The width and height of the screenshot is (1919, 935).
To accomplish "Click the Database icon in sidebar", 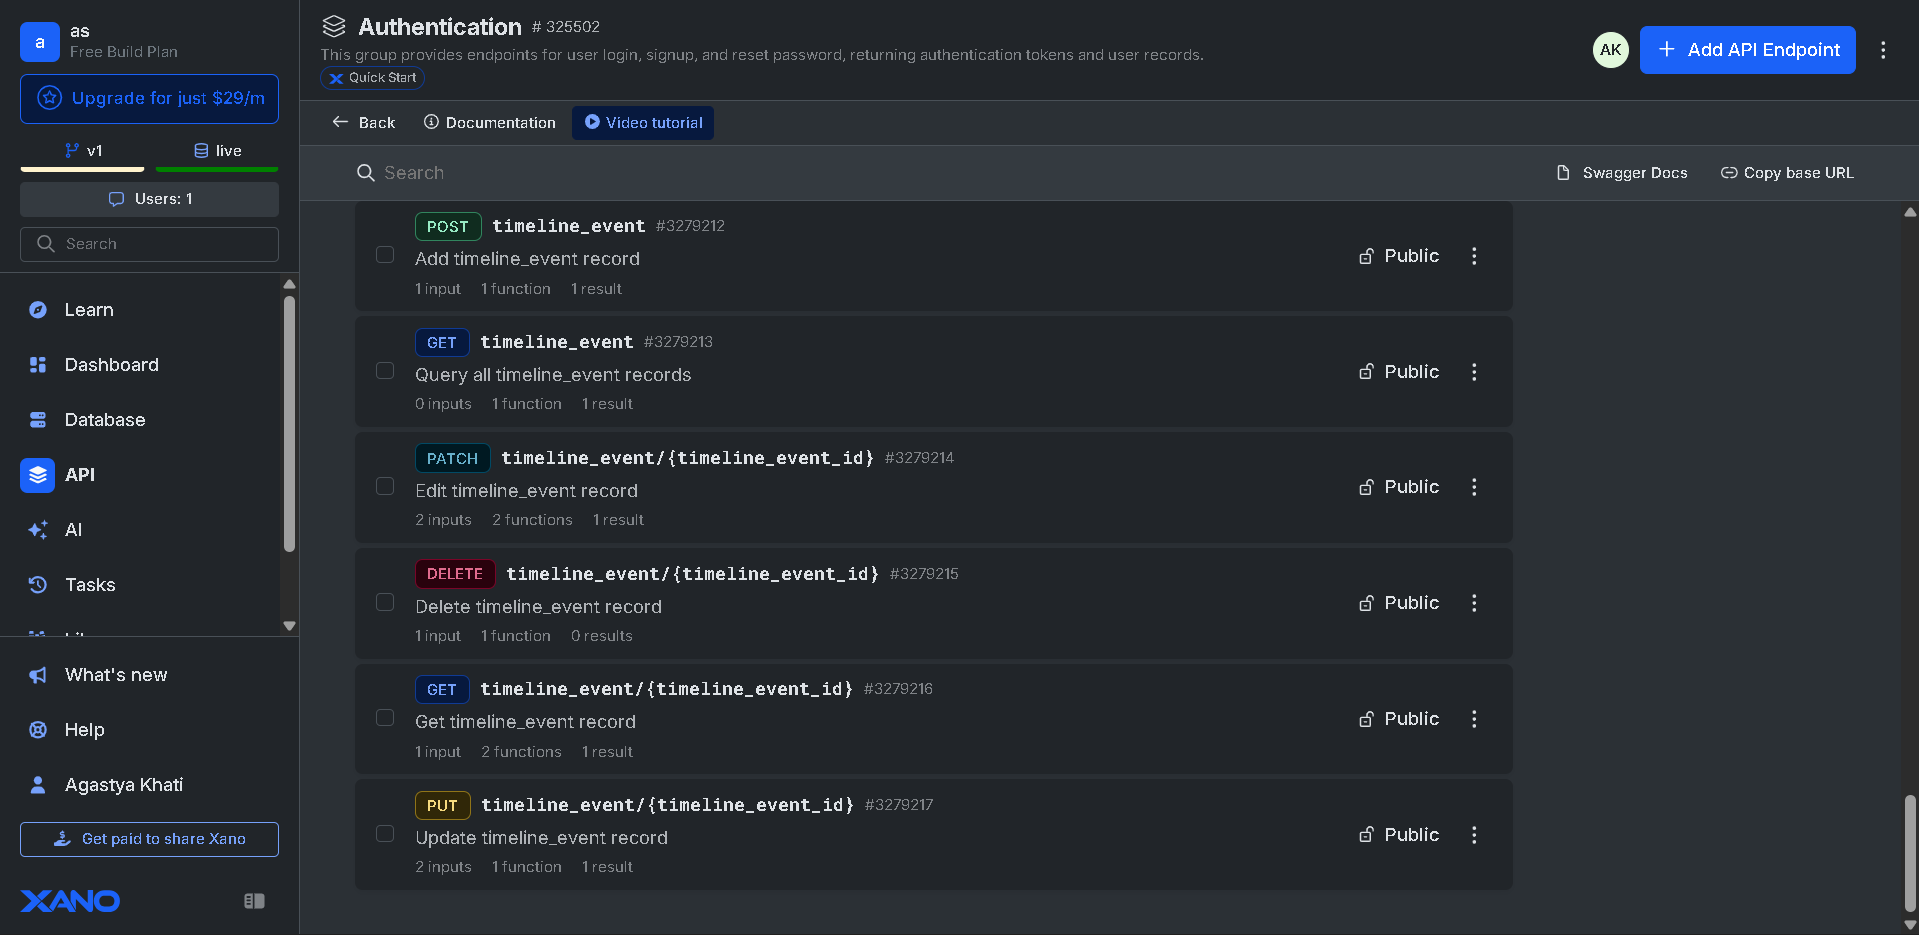I will tap(38, 420).
